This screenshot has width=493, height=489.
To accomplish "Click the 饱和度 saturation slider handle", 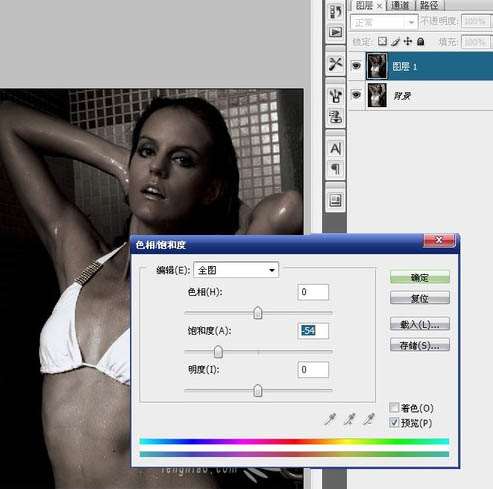I will click(x=218, y=352).
